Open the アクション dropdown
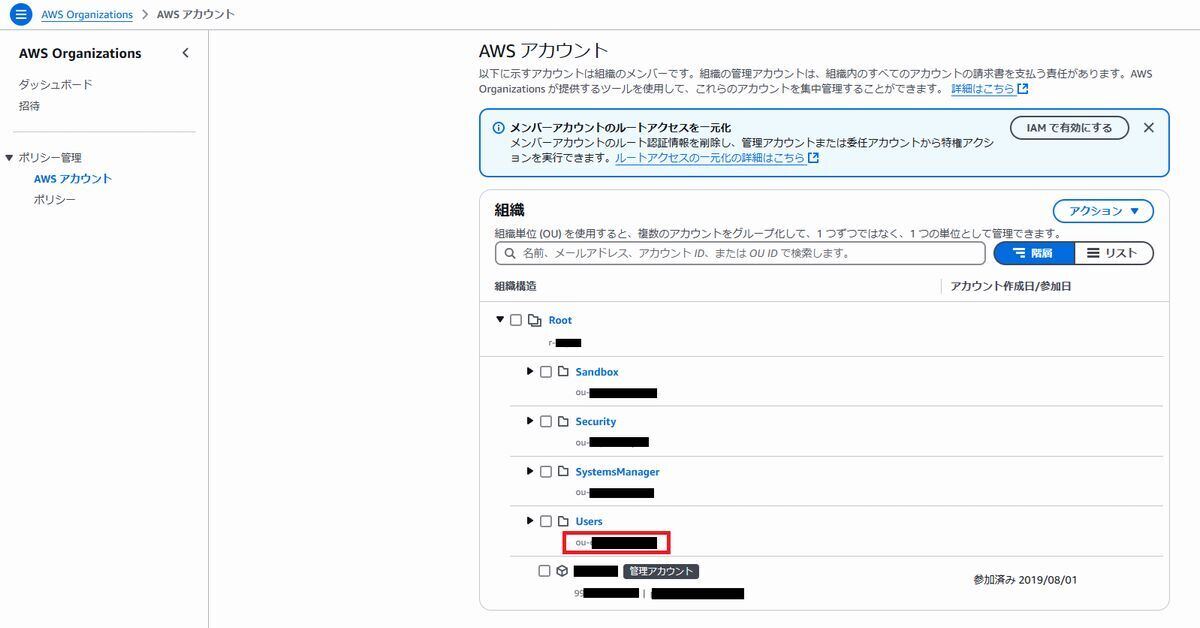The height and width of the screenshot is (628, 1200). pyautogui.click(x=1103, y=211)
